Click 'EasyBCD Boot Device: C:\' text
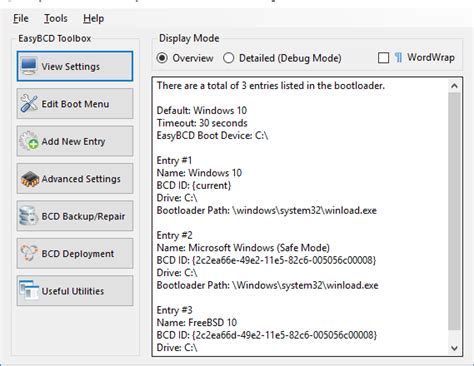Image resolution: width=474 pixels, height=366 pixels. click(x=212, y=136)
